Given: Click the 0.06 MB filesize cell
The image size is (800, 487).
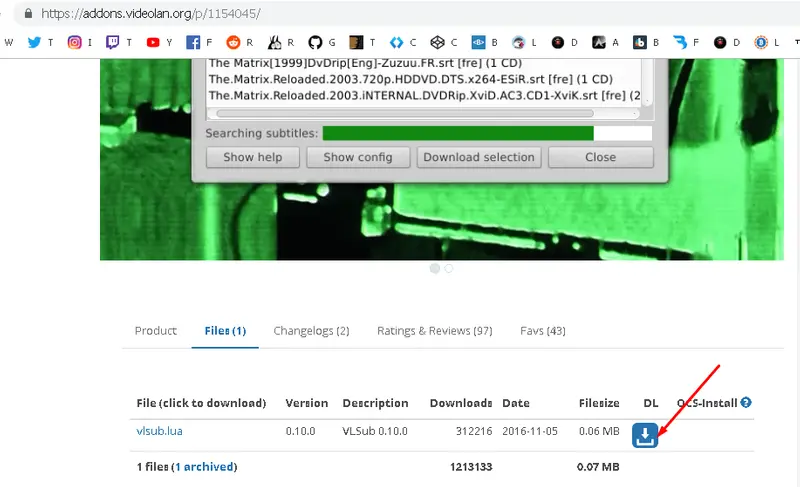Looking at the screenshot, I should click(599, 431).
